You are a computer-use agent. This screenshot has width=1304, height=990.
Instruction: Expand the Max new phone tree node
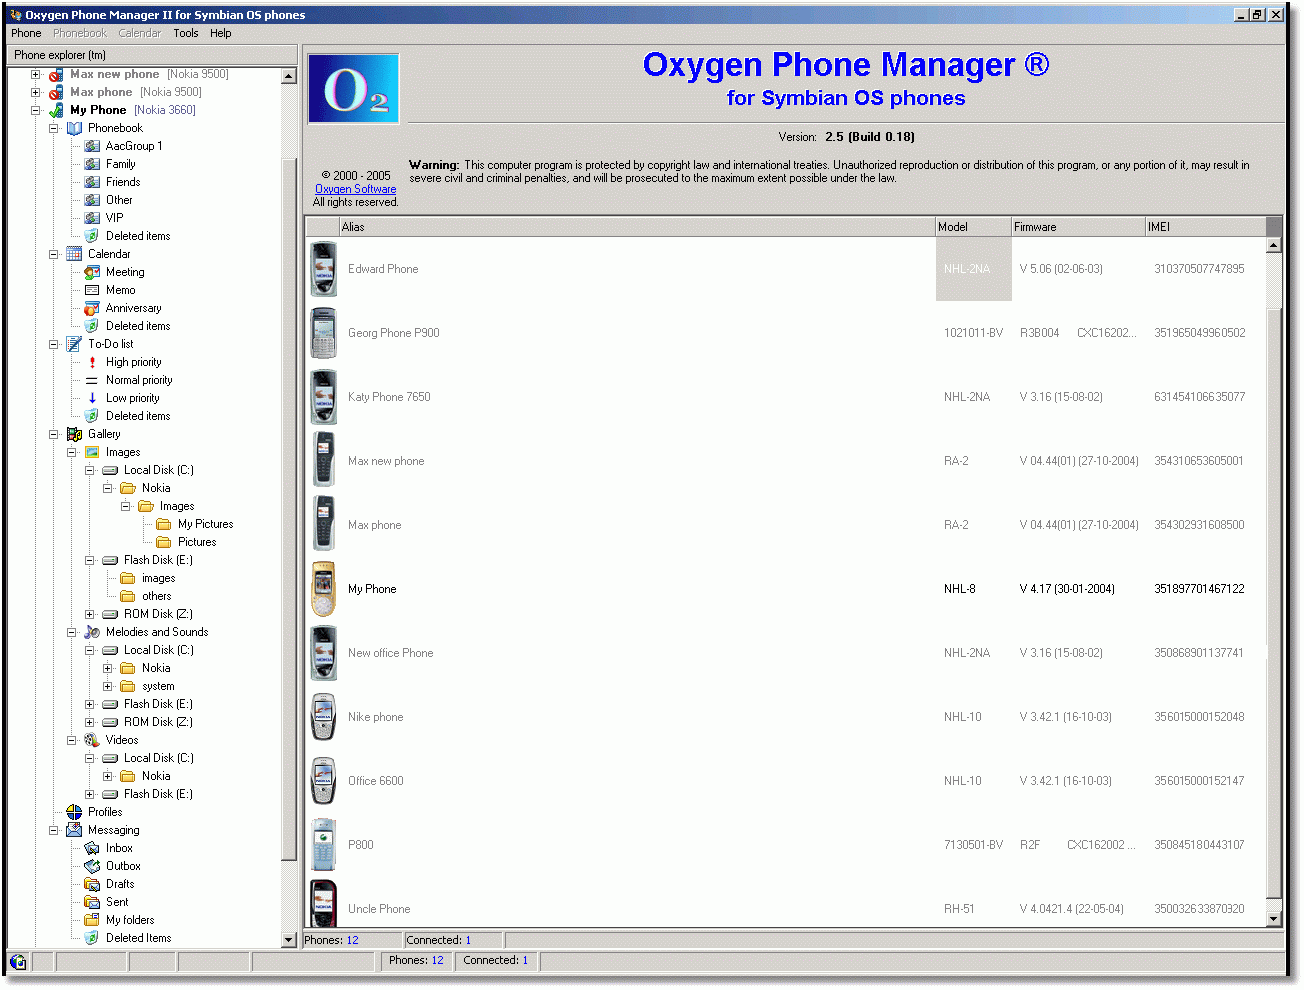[36, 74]
